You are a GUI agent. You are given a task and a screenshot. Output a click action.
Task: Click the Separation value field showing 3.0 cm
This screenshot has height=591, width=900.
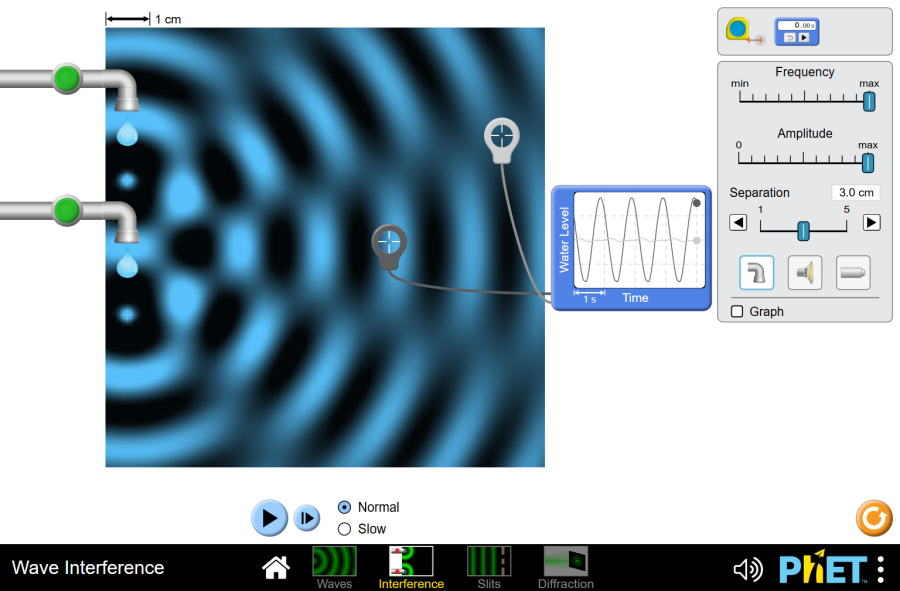coord(855,192)
